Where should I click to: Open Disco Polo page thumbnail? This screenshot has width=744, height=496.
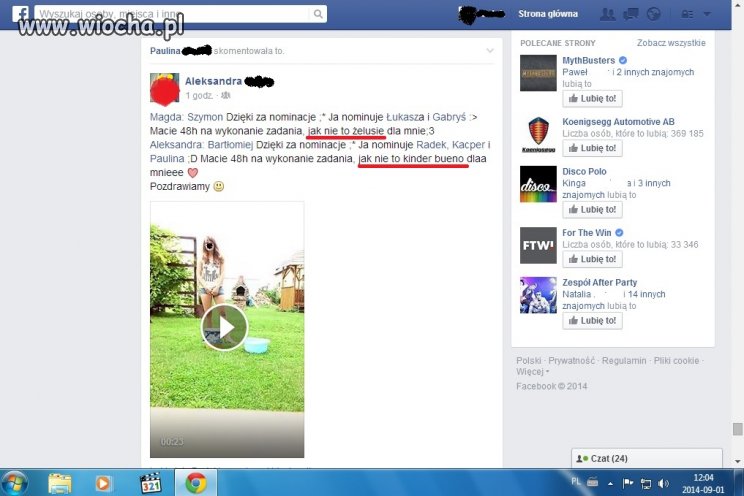538,184
